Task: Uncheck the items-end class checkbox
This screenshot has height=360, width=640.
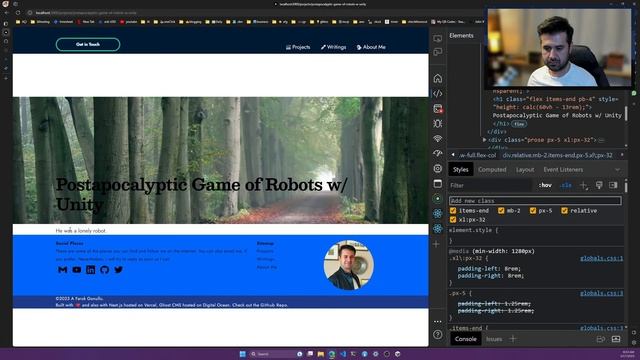Action: tap(453, 211)
